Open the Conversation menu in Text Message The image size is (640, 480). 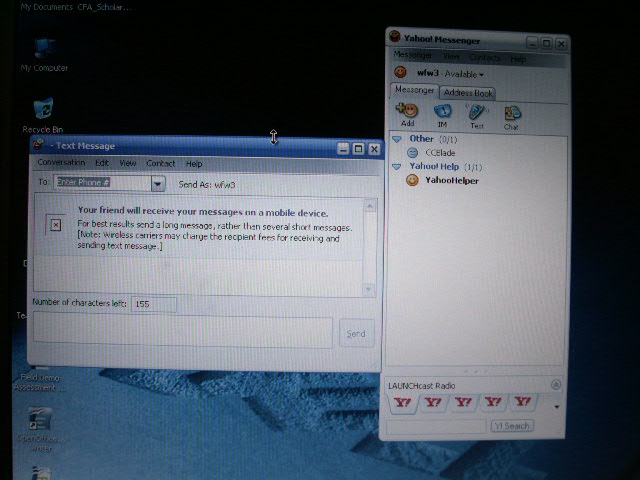61,162
